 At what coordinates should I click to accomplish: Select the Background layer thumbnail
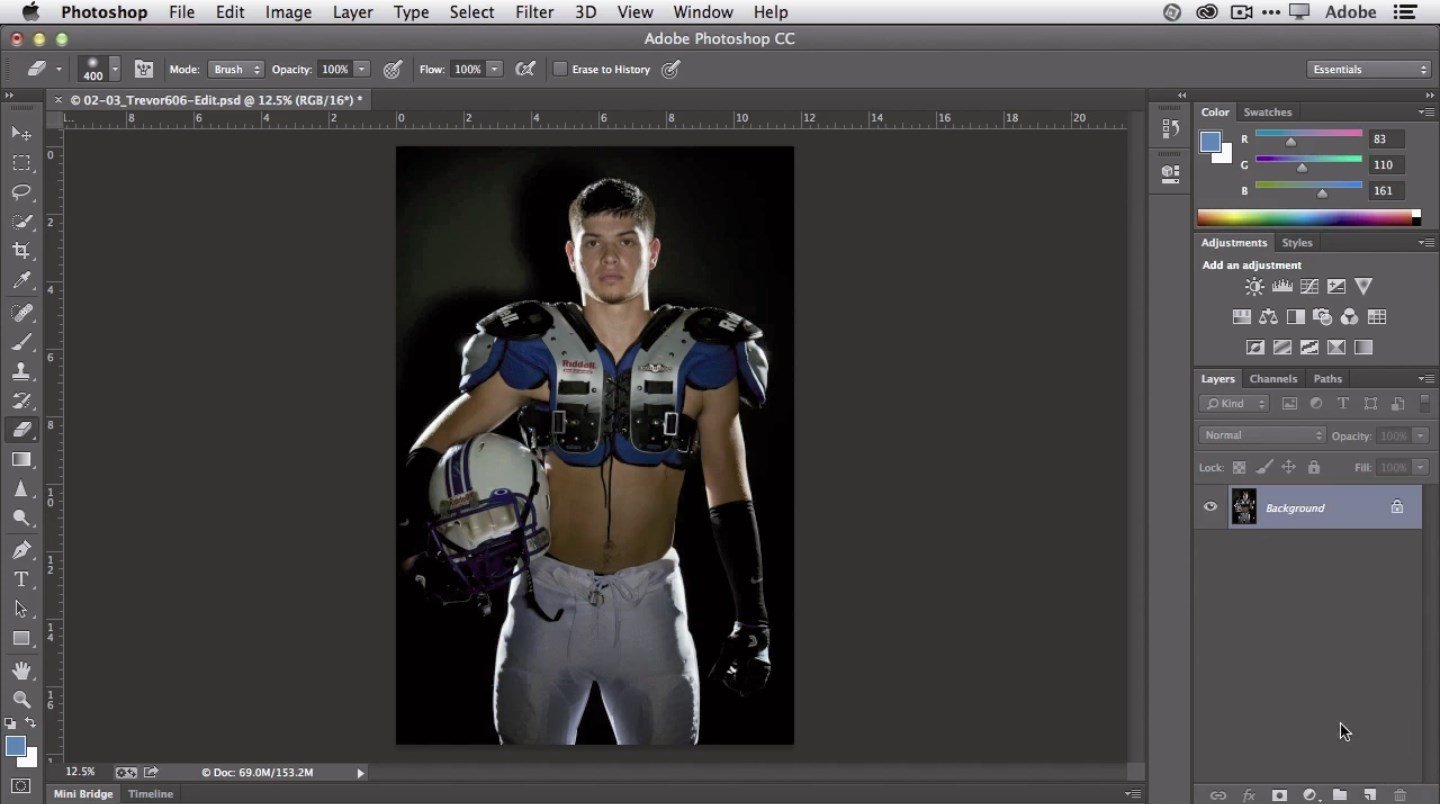(1244, 507)
